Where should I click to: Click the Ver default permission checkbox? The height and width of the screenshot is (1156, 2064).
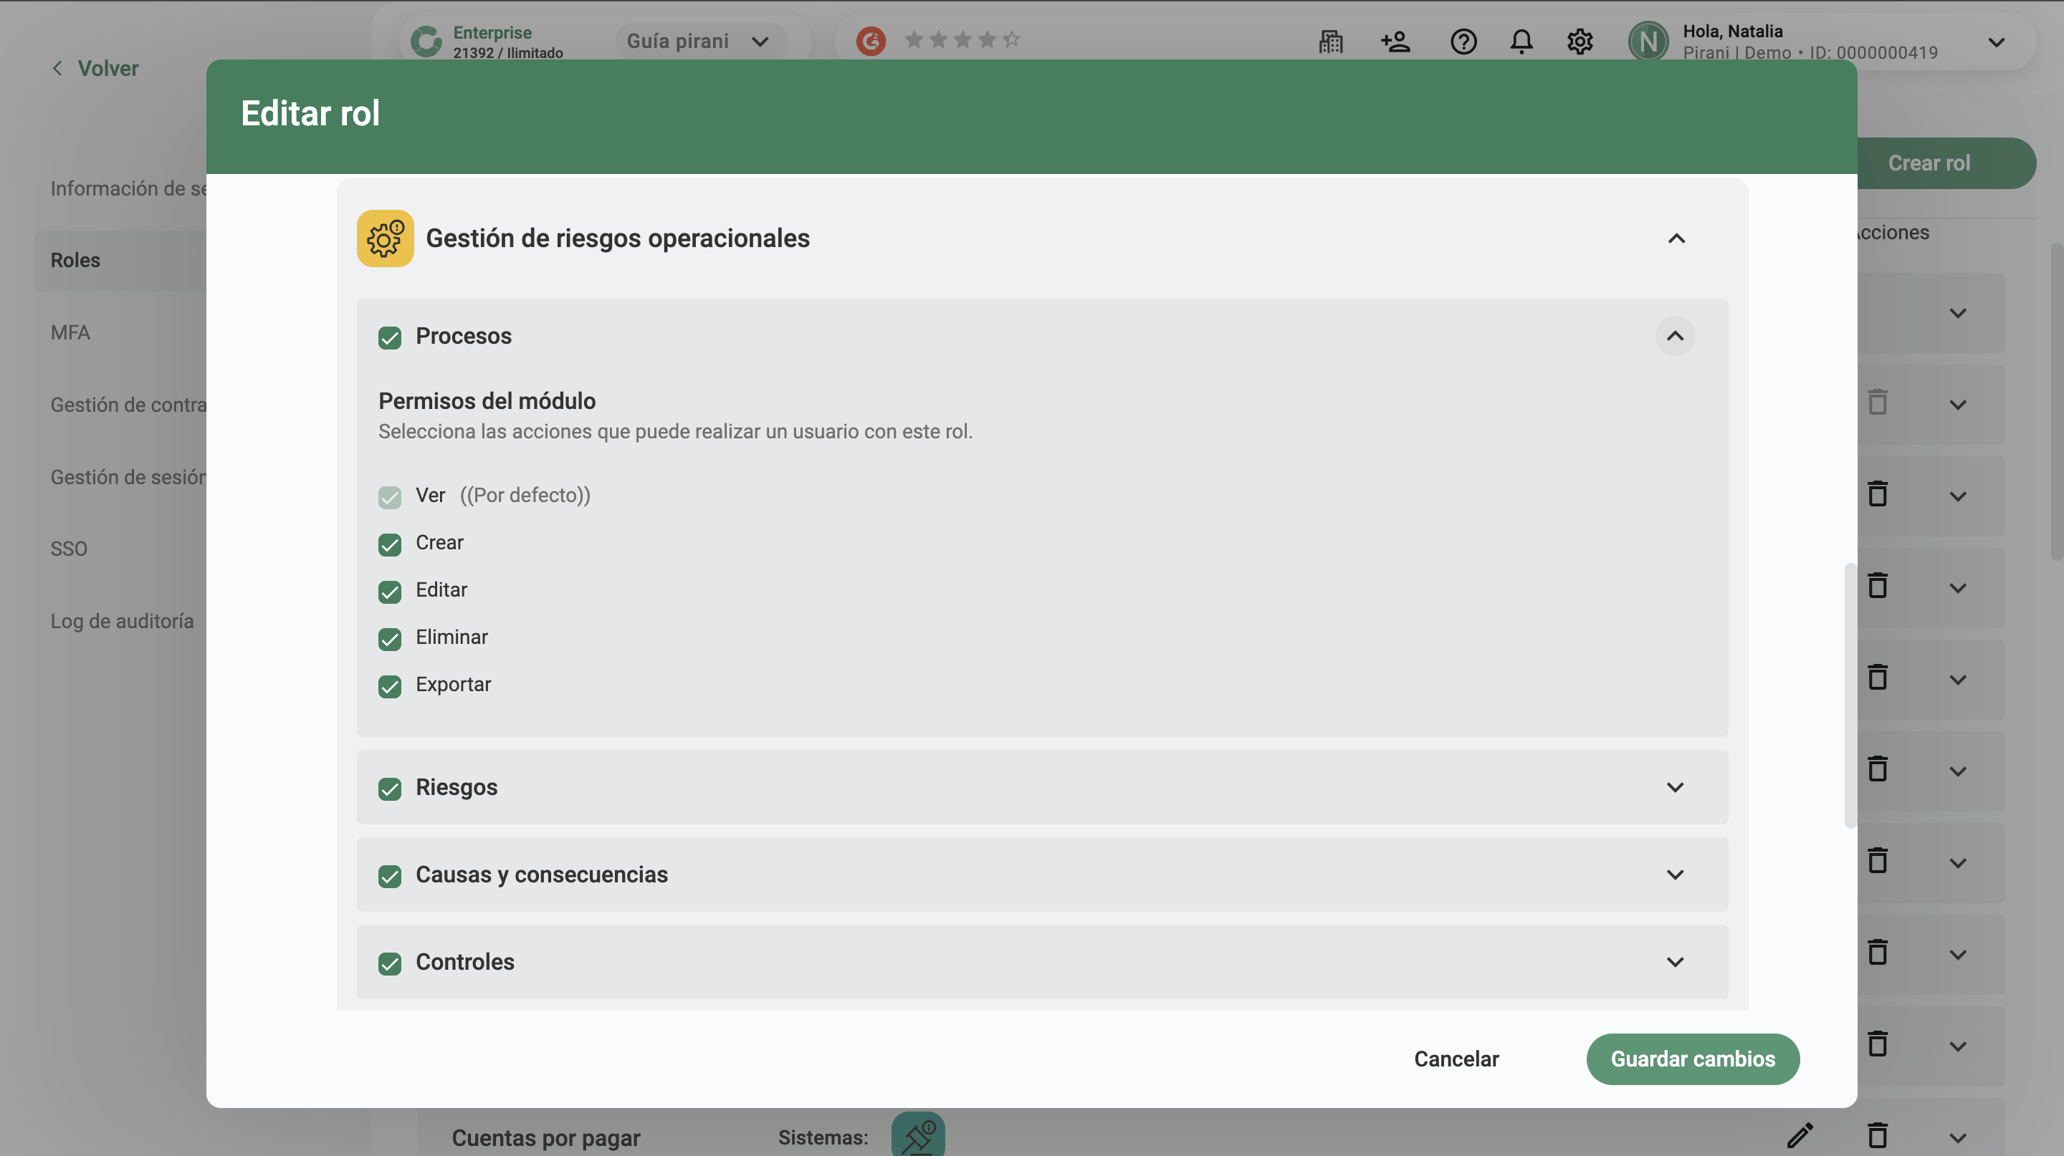390,497
